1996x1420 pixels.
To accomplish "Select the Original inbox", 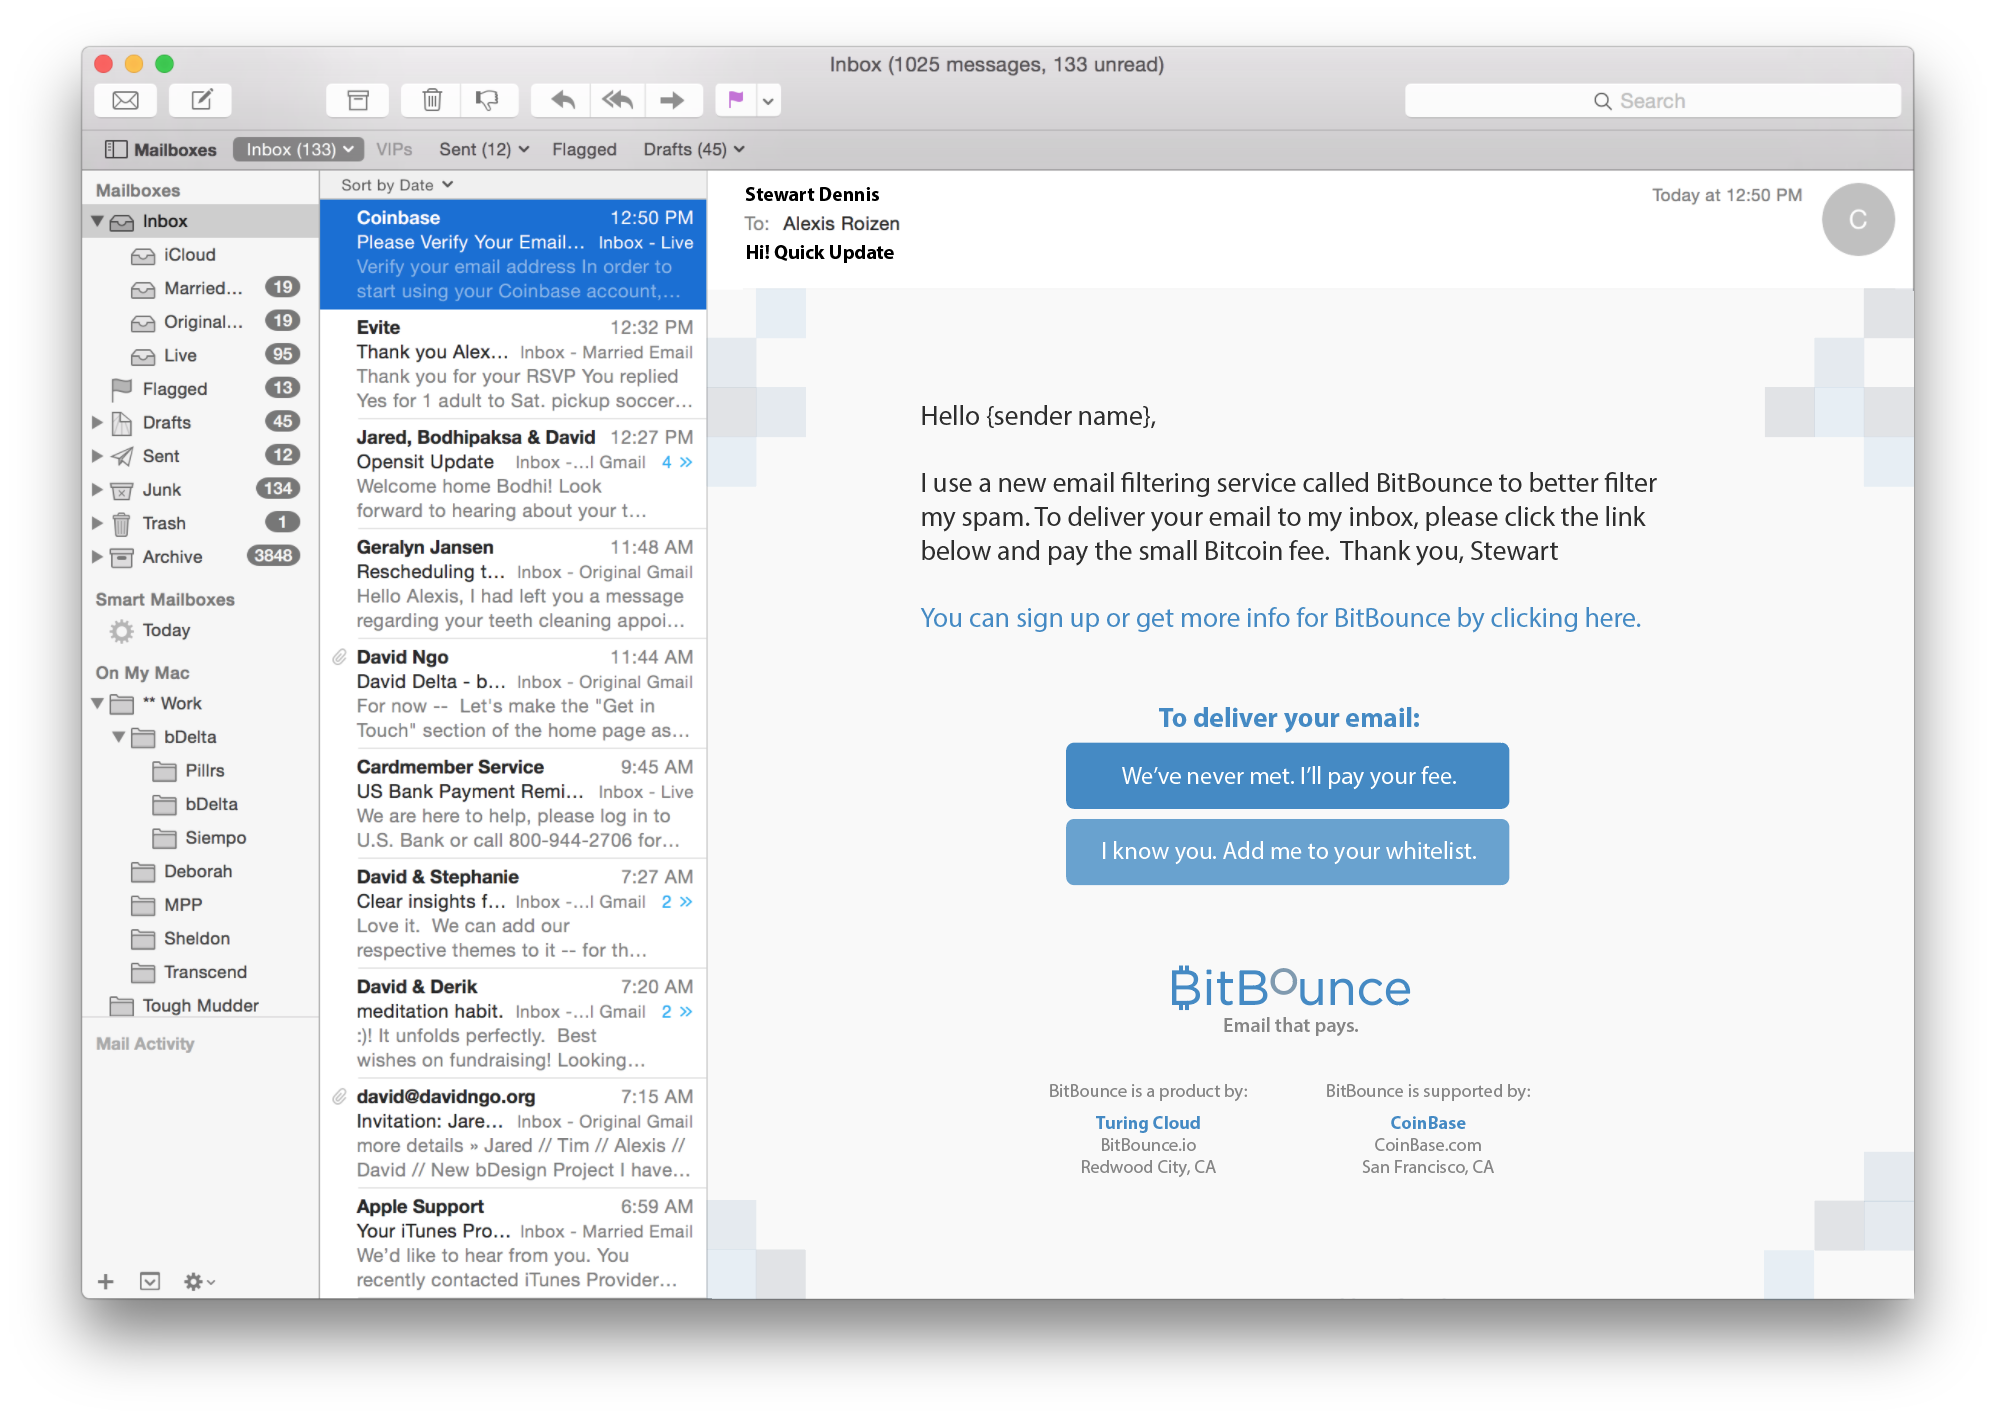I will coord(200,322).
